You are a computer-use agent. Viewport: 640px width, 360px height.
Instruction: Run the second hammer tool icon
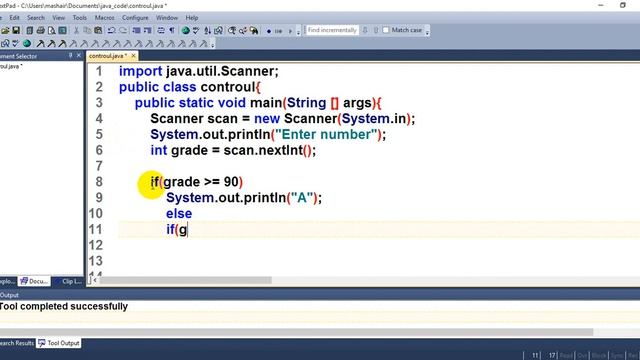tap(51, 44)
